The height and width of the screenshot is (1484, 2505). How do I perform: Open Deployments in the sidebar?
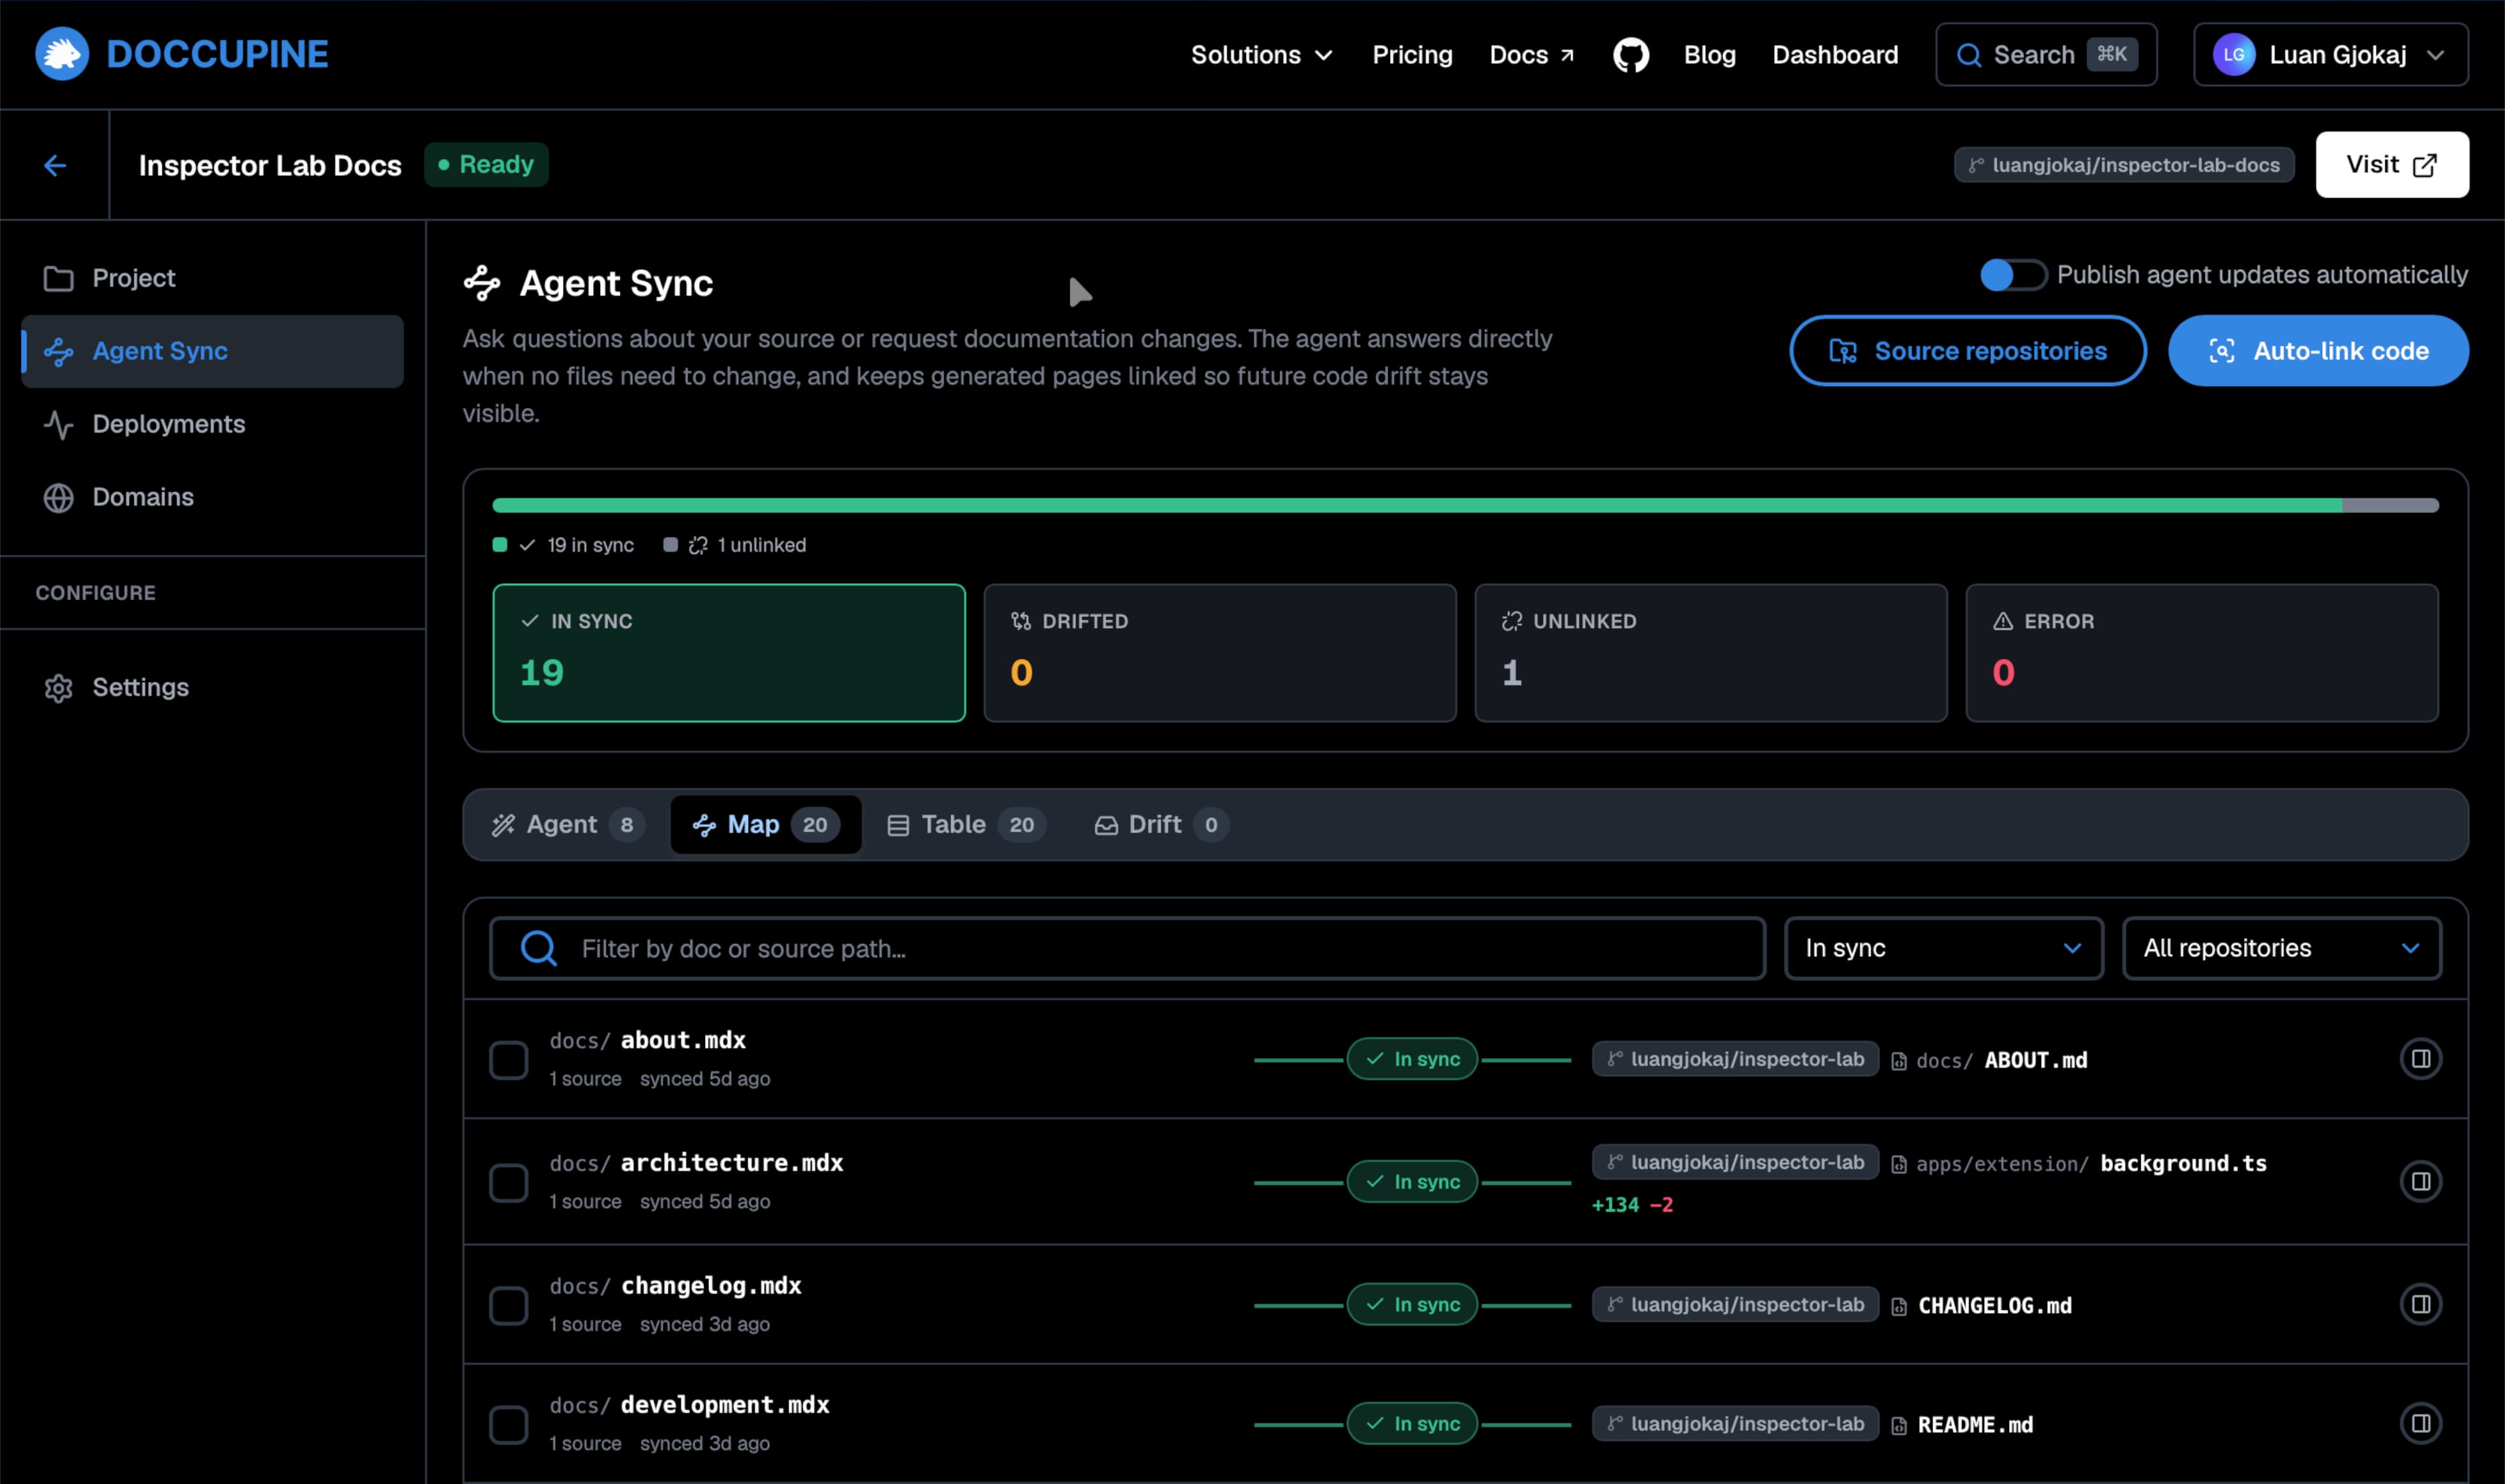212,425
